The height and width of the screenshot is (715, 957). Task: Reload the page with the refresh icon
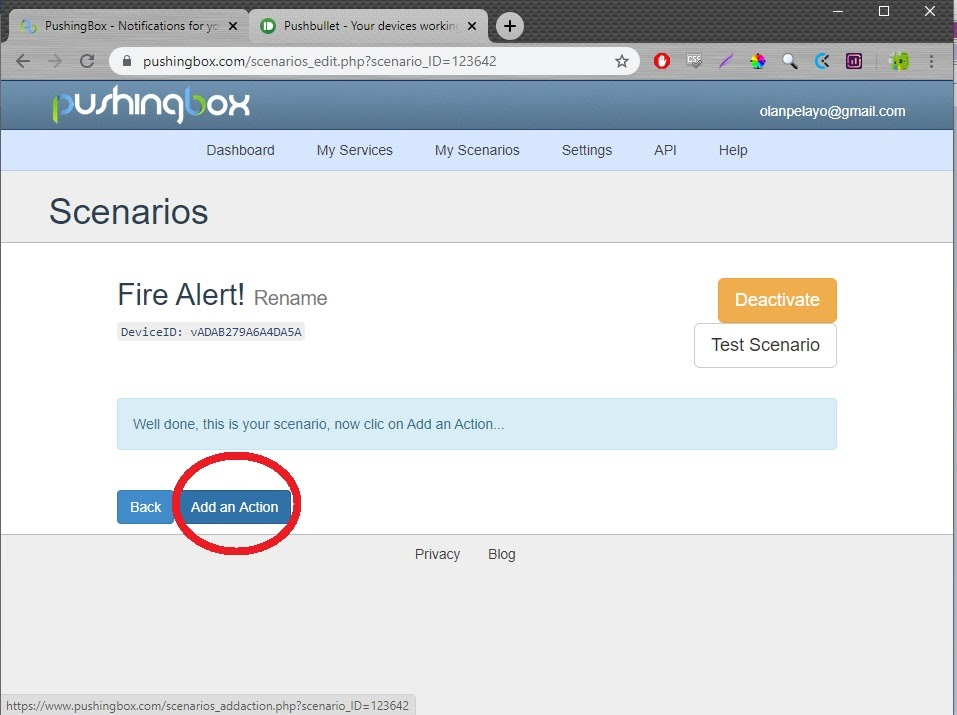(87, 61)
